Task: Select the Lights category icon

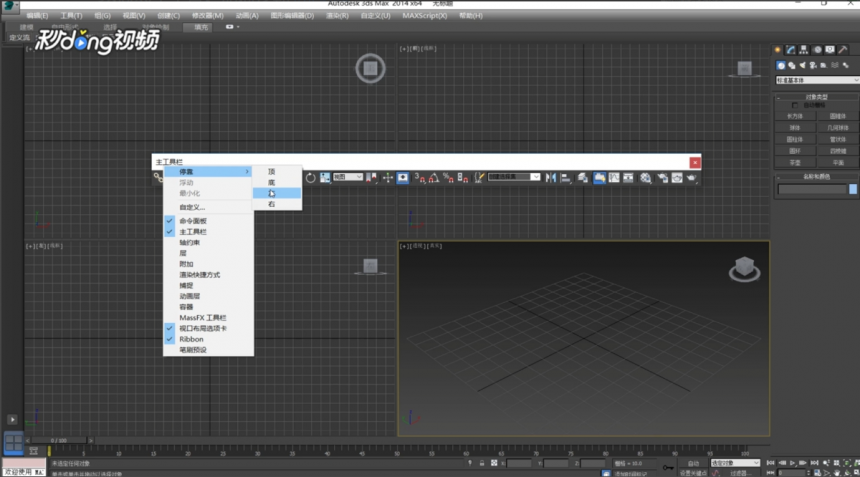Action: [x=802, y=65]
